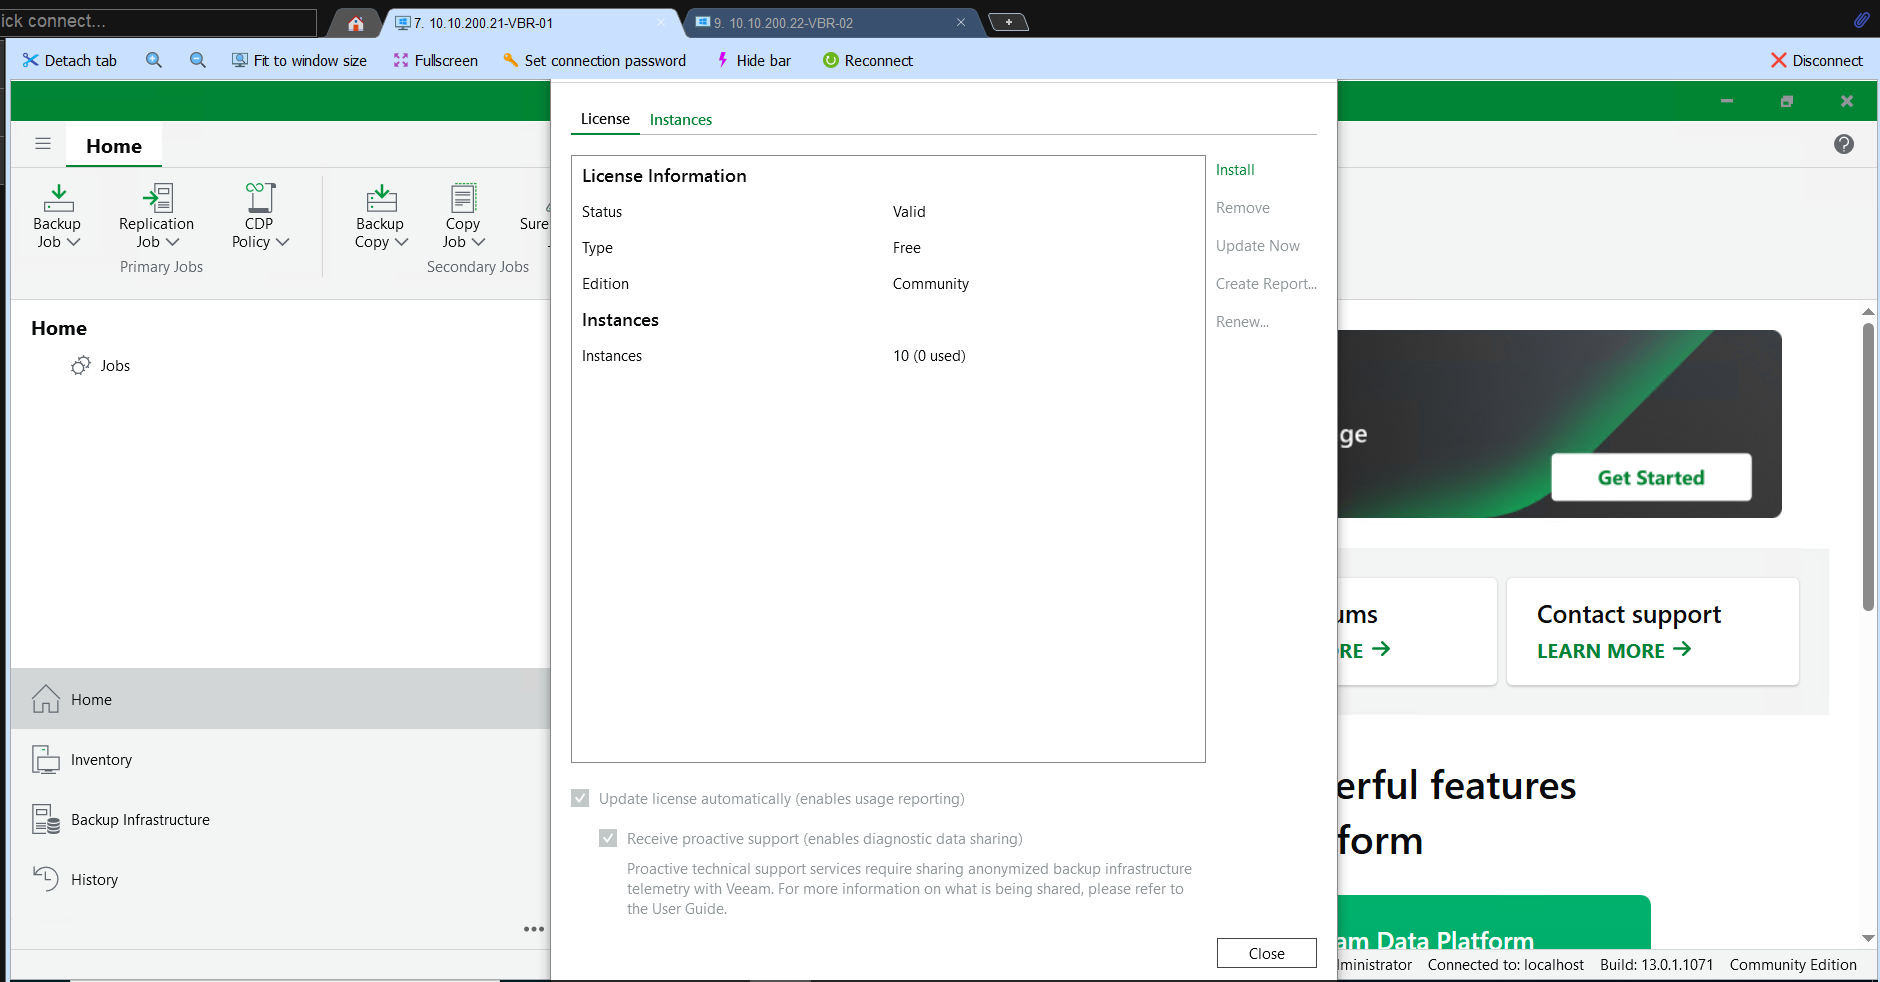1880x982 pixels.
Task: Close the license dialog with Close button
Action: pos(1266,953)
